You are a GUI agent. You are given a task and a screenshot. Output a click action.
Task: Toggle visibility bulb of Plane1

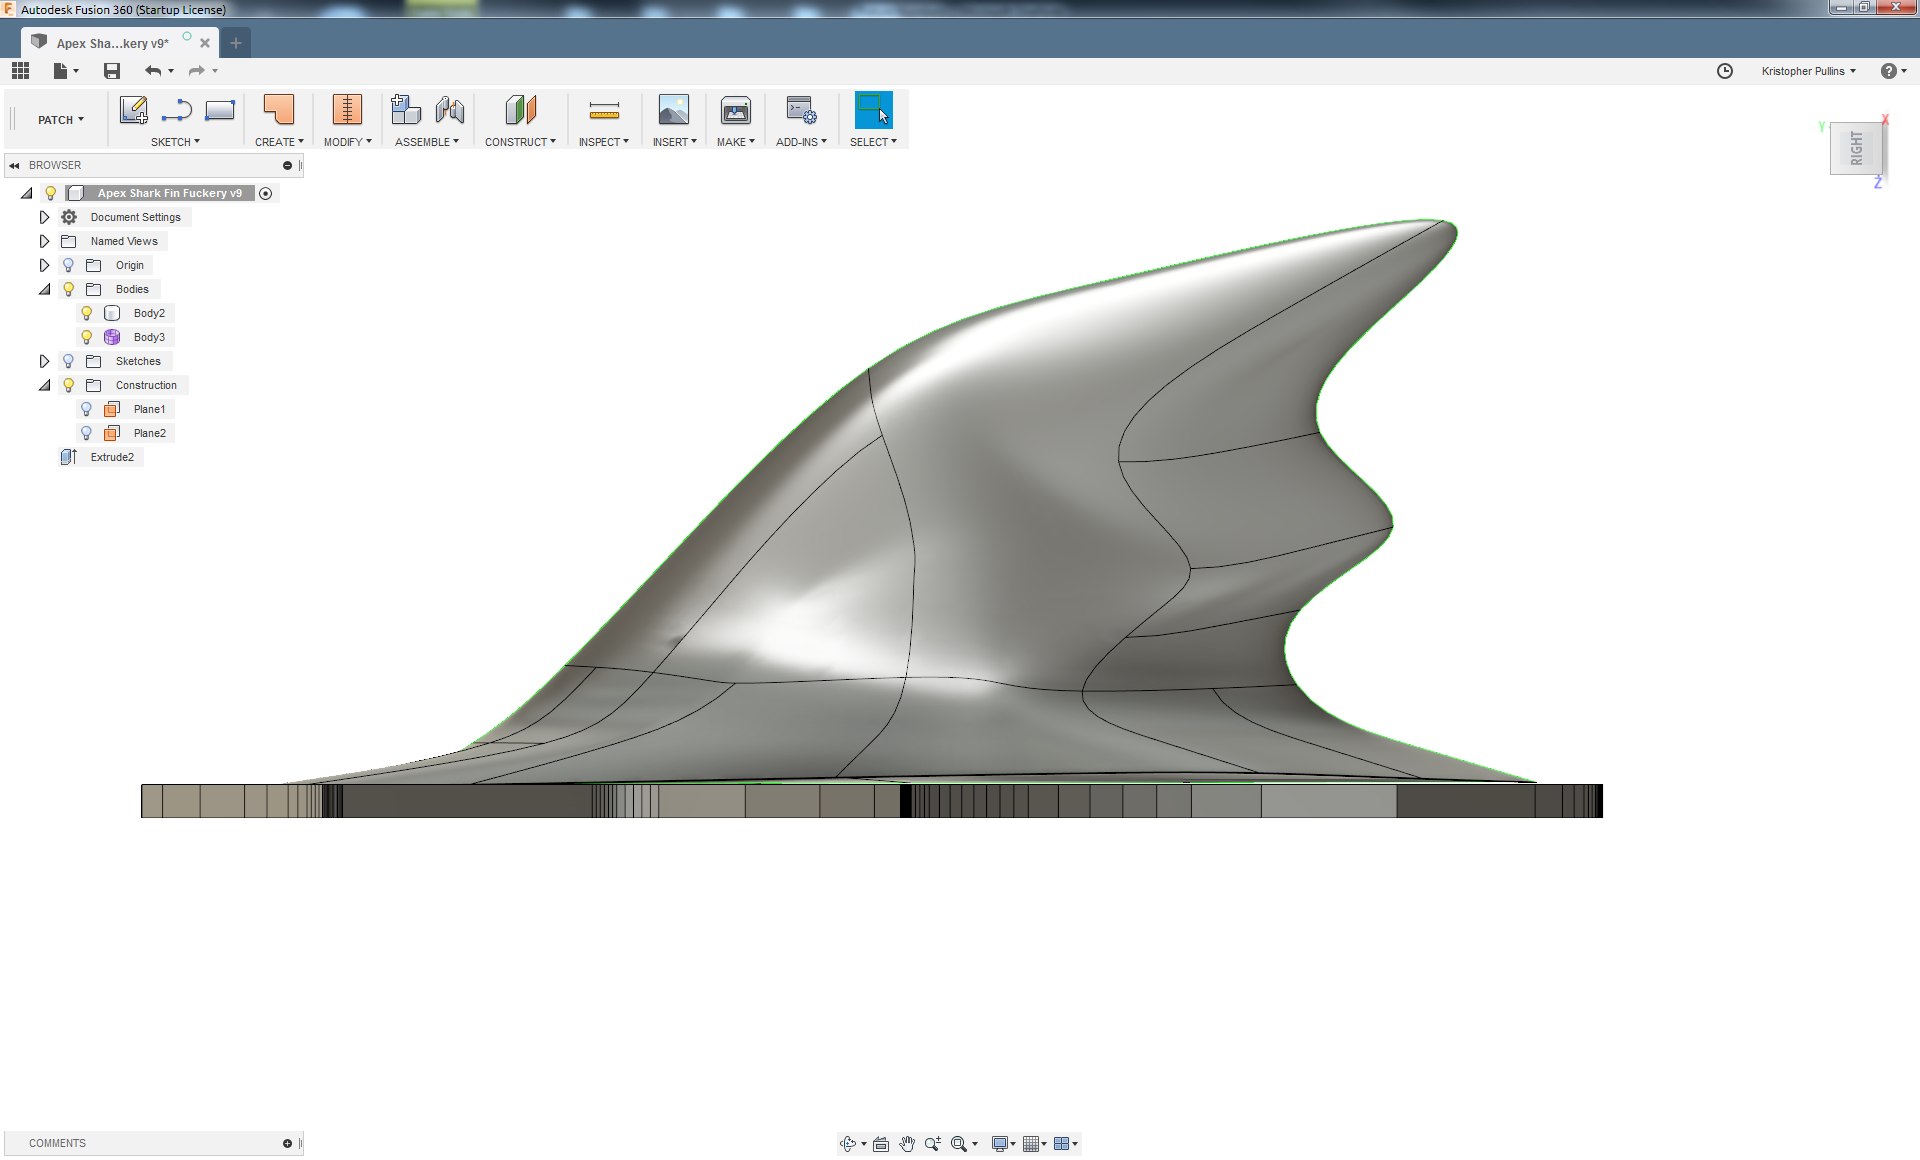point(87,409)
